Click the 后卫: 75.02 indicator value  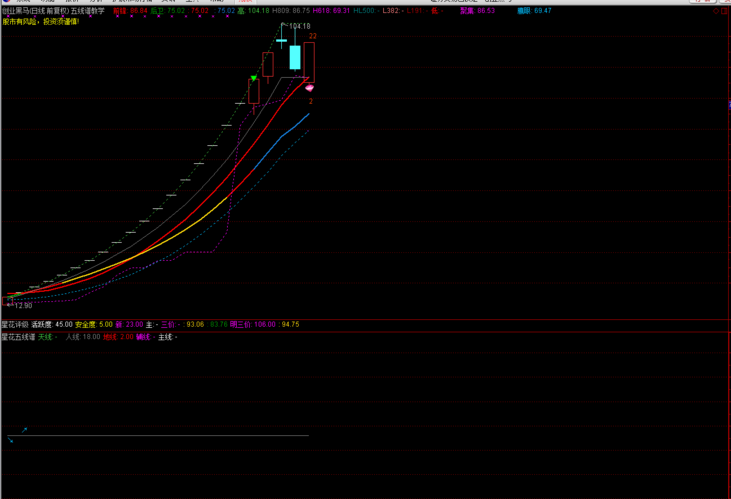tap(167, 11)
